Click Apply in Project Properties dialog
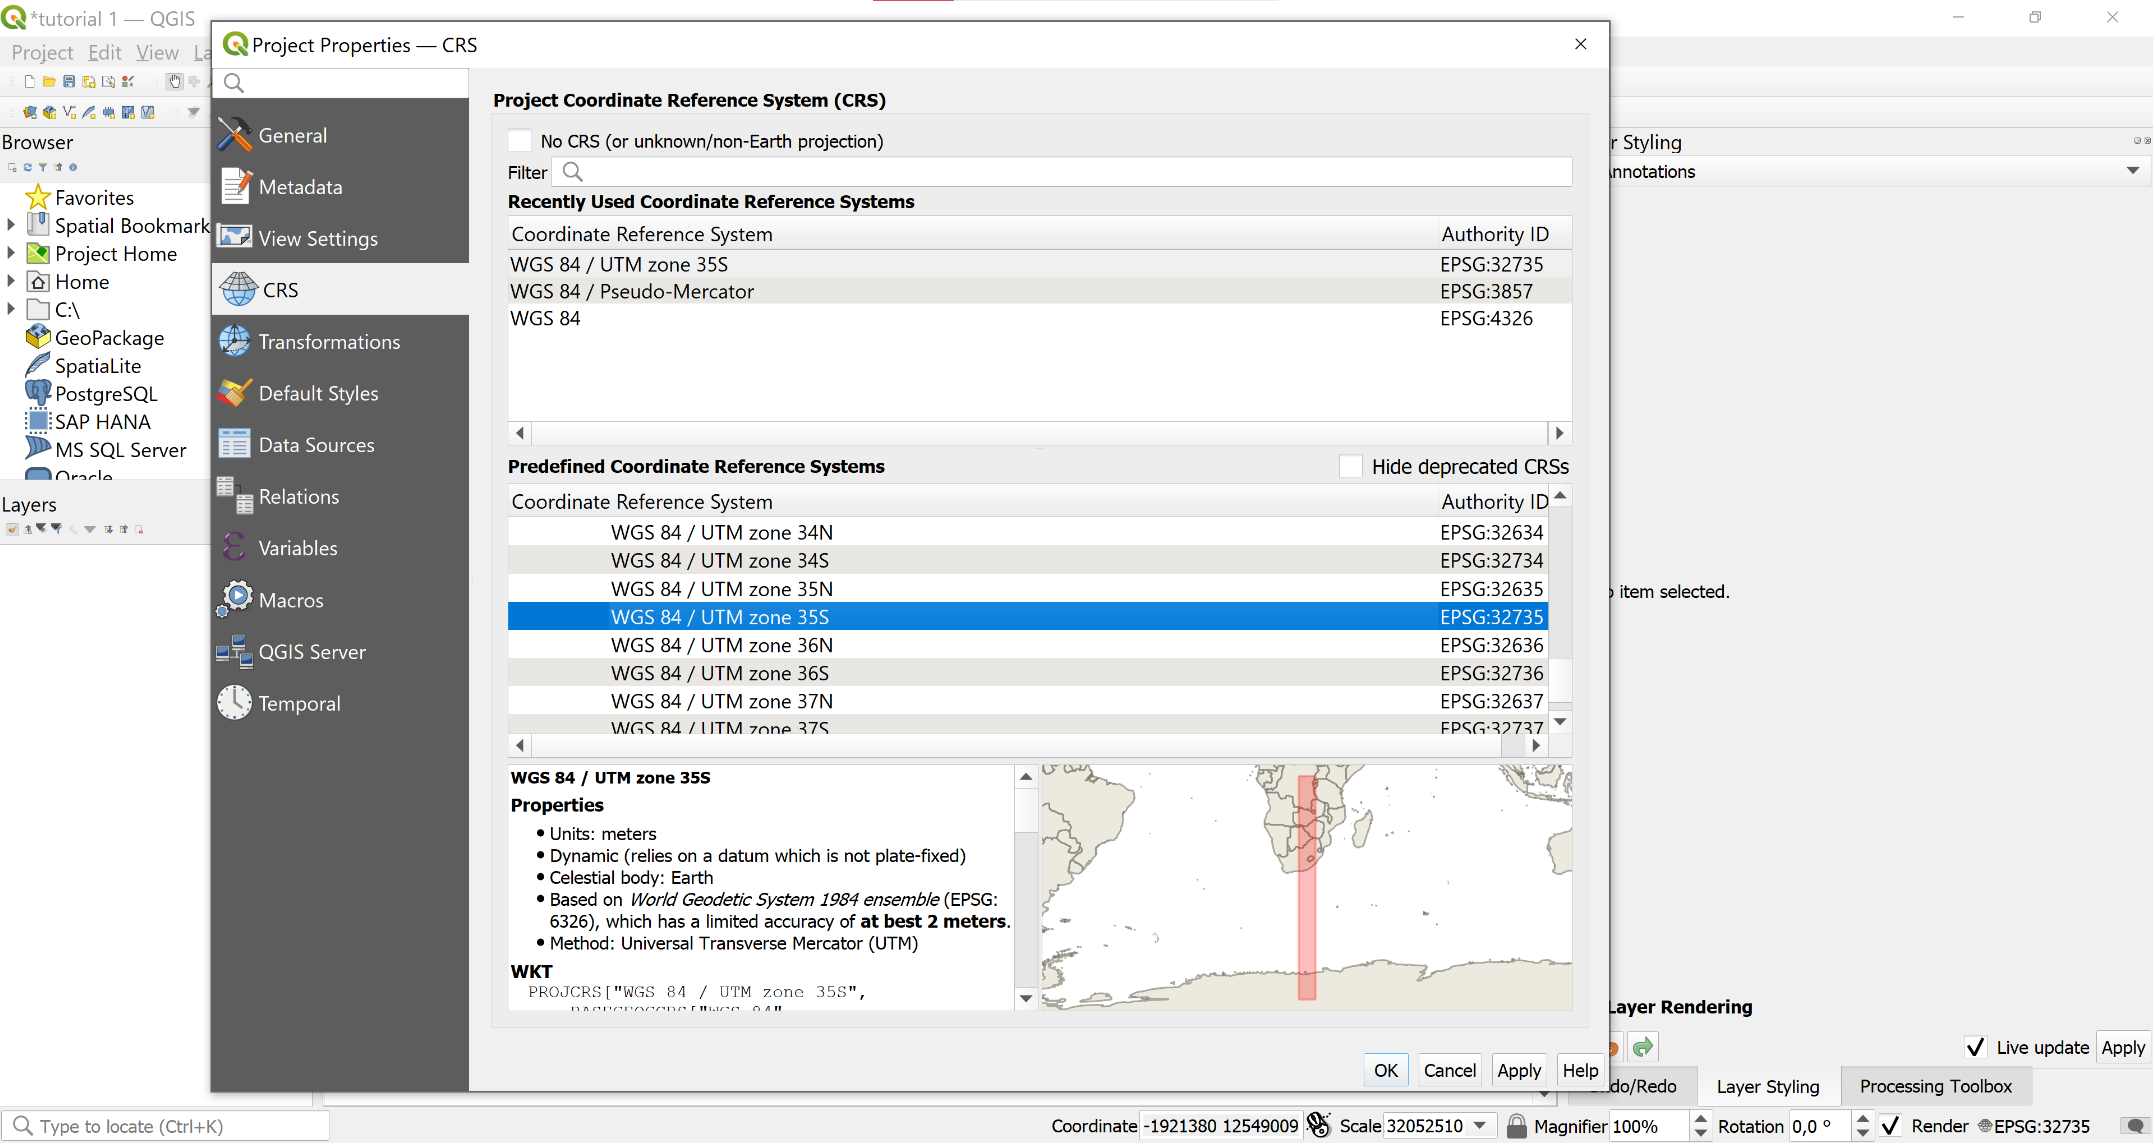Viewport: 2154px width, 1144px height. (1519, 1070)
